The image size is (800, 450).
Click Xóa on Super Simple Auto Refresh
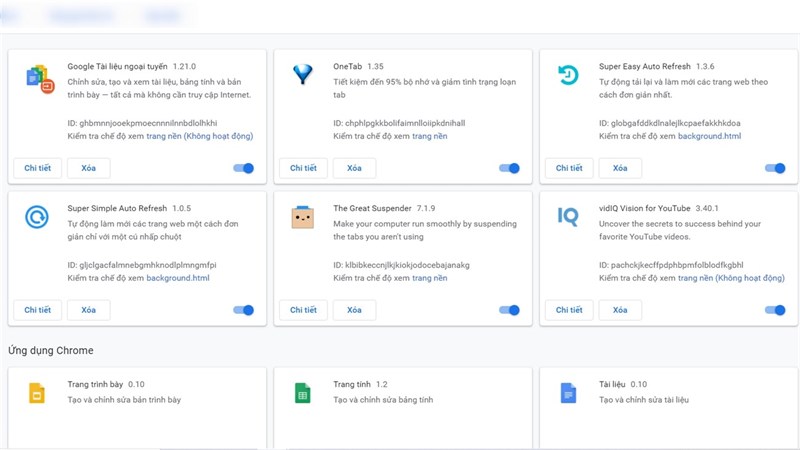(x=88, y=310)
